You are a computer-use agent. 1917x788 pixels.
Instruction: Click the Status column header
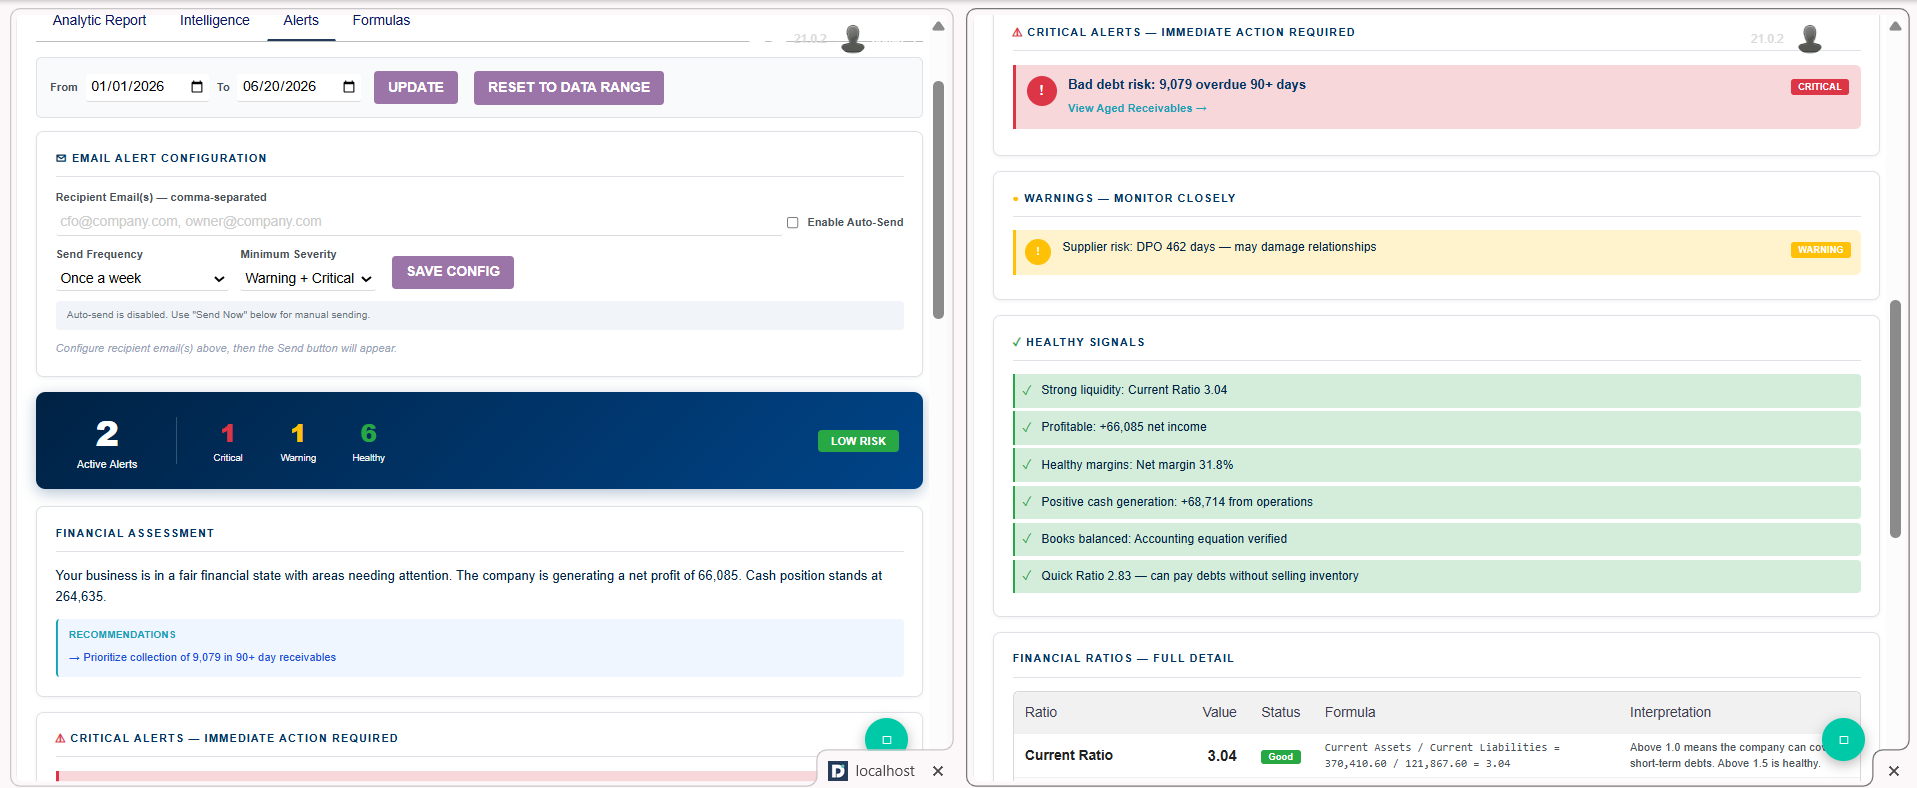coord(1281,712)
